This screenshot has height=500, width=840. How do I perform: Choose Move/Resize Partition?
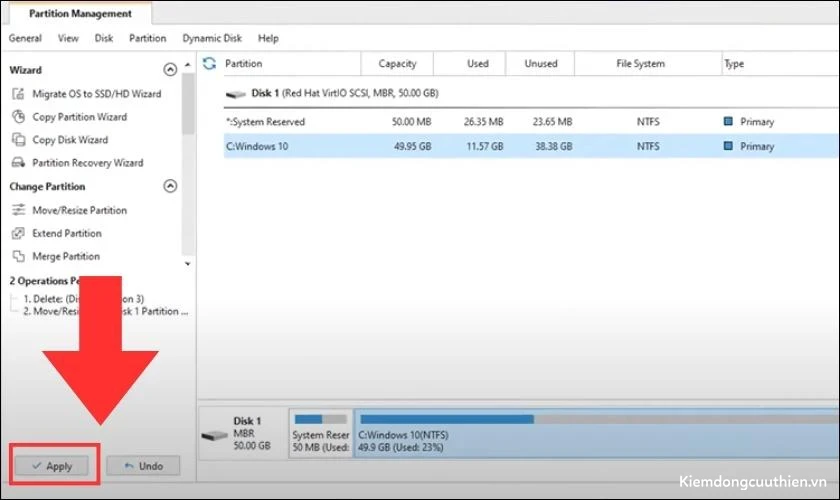[79, 210]
